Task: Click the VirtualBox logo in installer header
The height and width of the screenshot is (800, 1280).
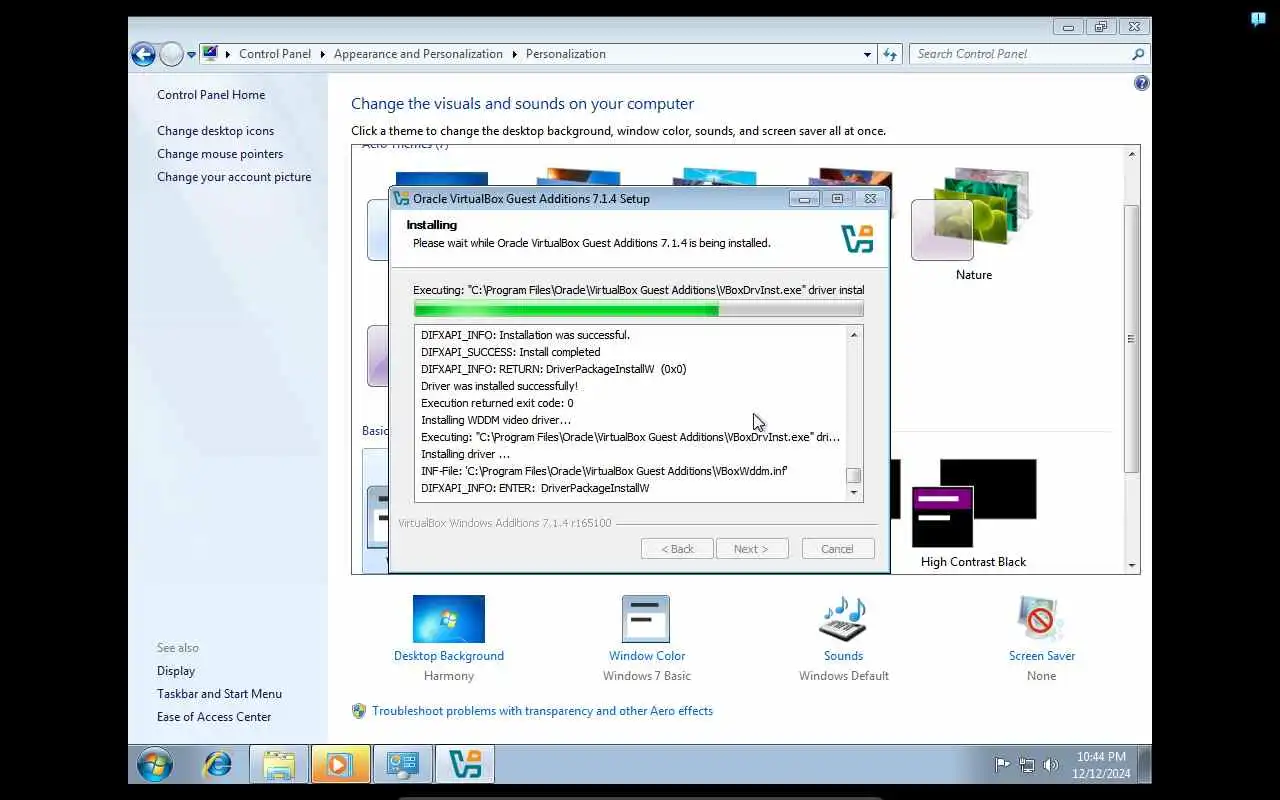Action: point(858,238)
